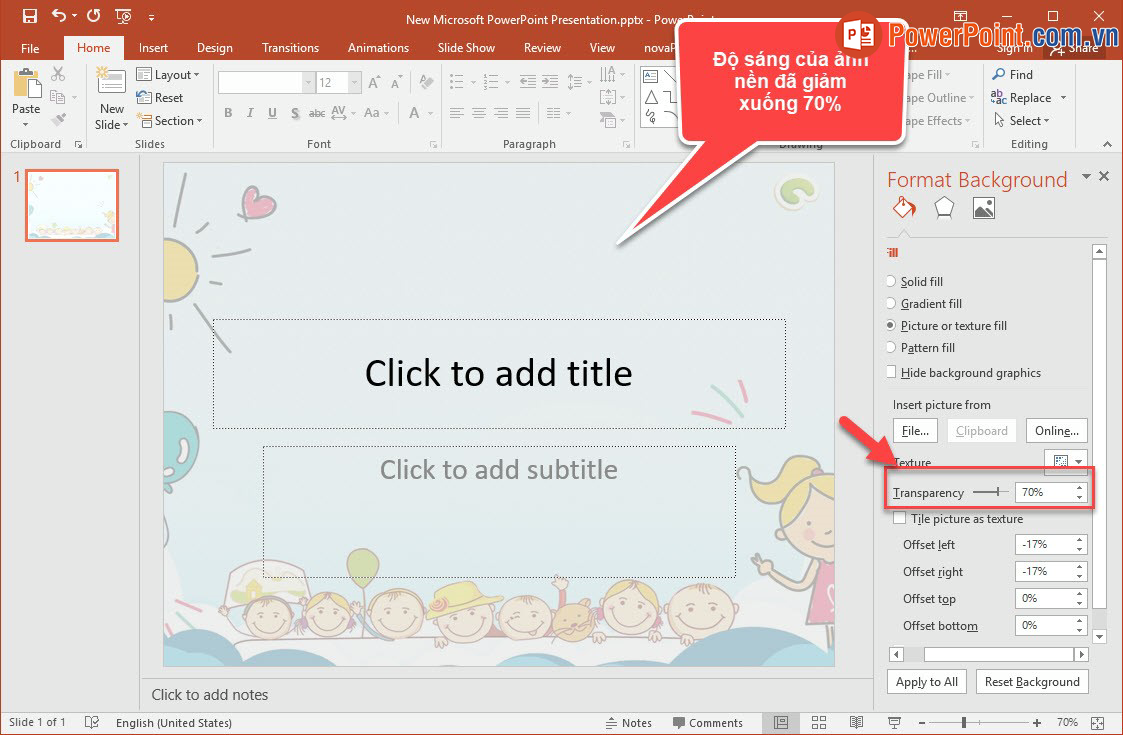
Task: Open the Picture icon tab in Format Background
Action: click(x=984, y=208)
